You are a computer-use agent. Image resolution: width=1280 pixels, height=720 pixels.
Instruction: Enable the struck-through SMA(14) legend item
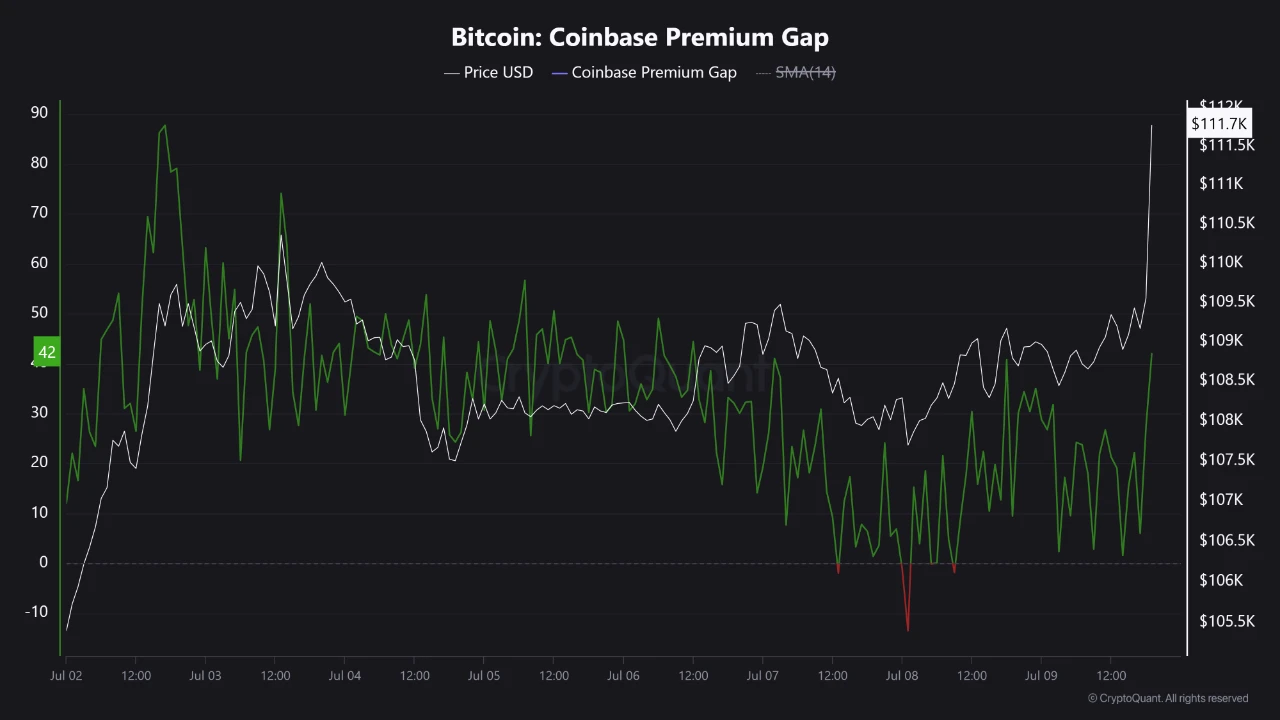click(x=805, y=72)
